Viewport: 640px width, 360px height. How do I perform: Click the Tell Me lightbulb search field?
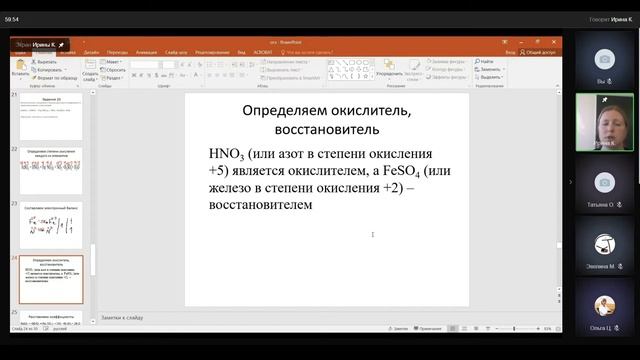[307, 52]
